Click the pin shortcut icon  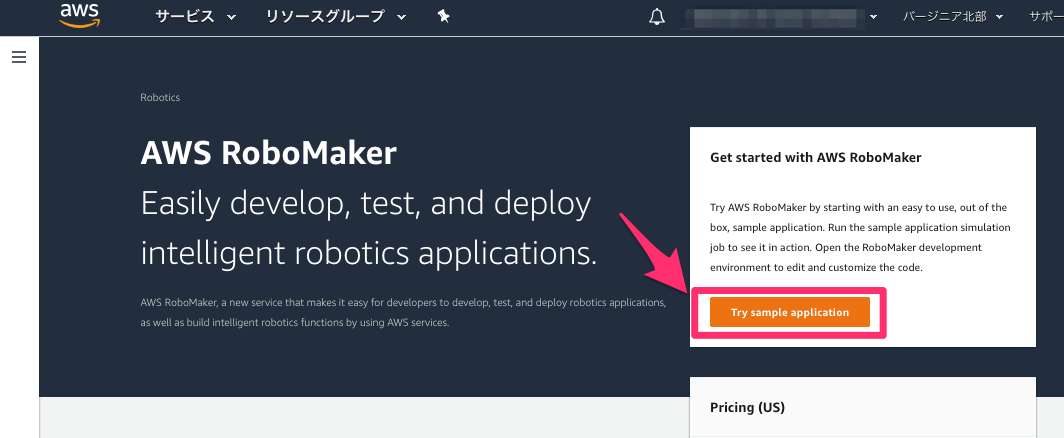[x=443, y=17]
